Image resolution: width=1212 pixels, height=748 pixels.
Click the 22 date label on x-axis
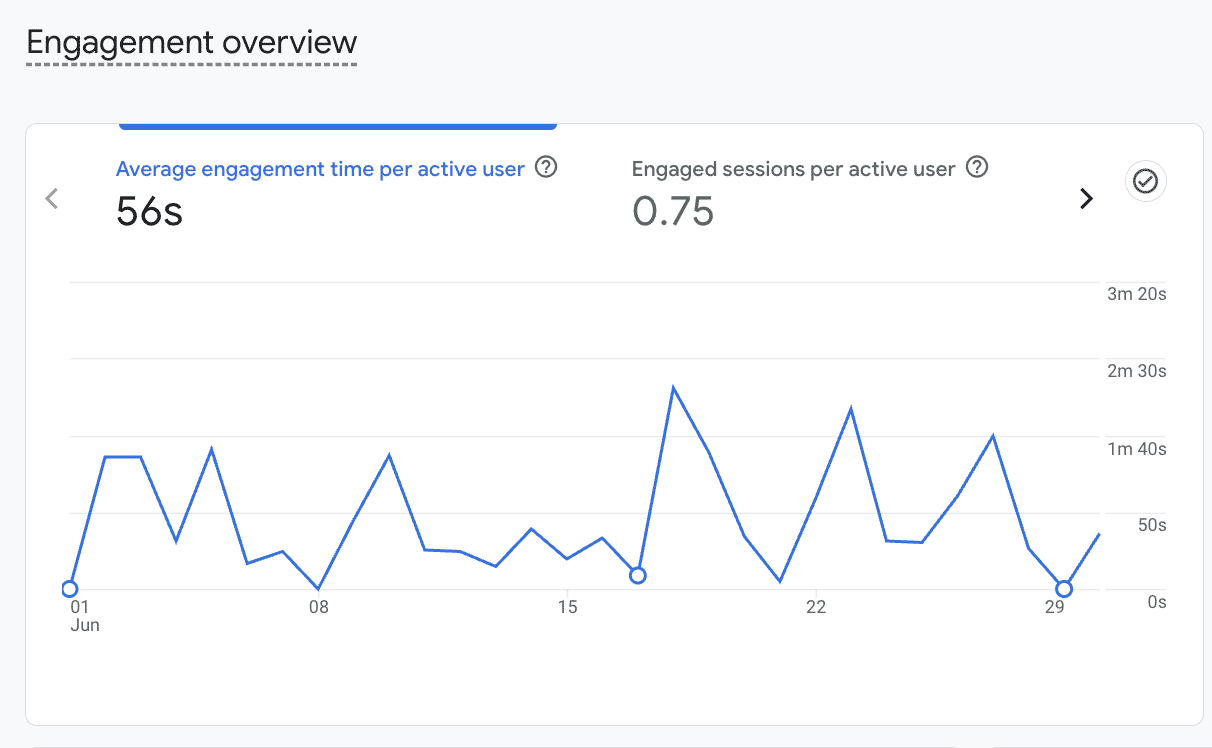[816, 607]
